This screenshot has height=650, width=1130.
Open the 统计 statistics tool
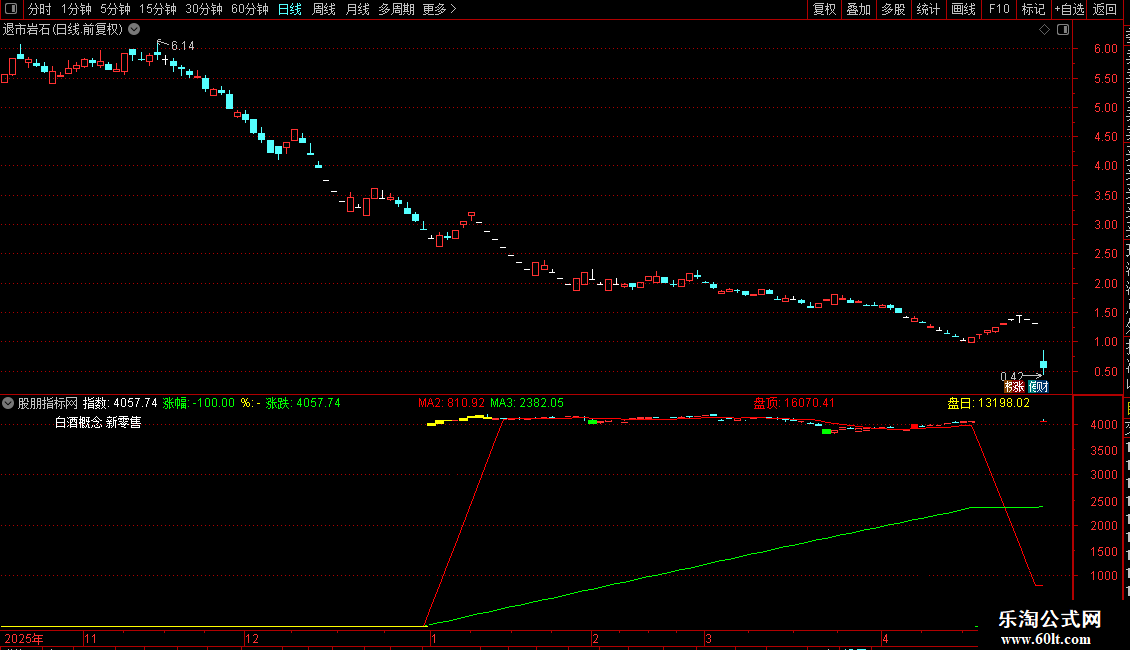928,9
